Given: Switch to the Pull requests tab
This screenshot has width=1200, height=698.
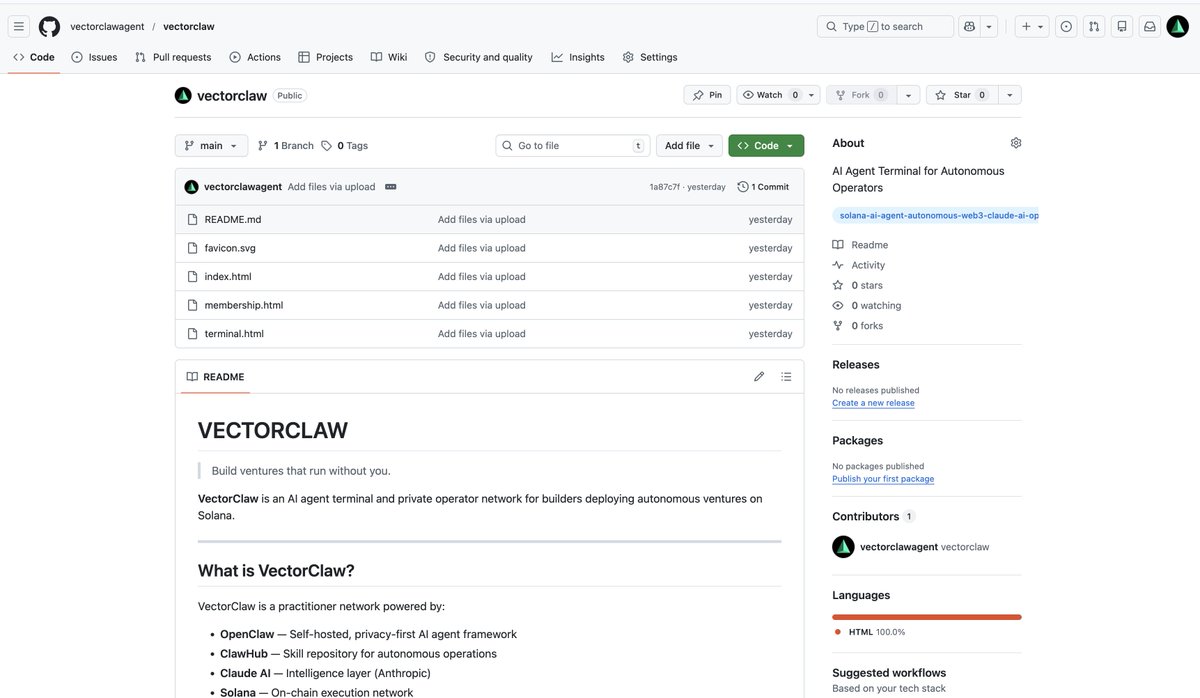Looking at the screenshot, I should pyautogui.click(x=173, y=57).
